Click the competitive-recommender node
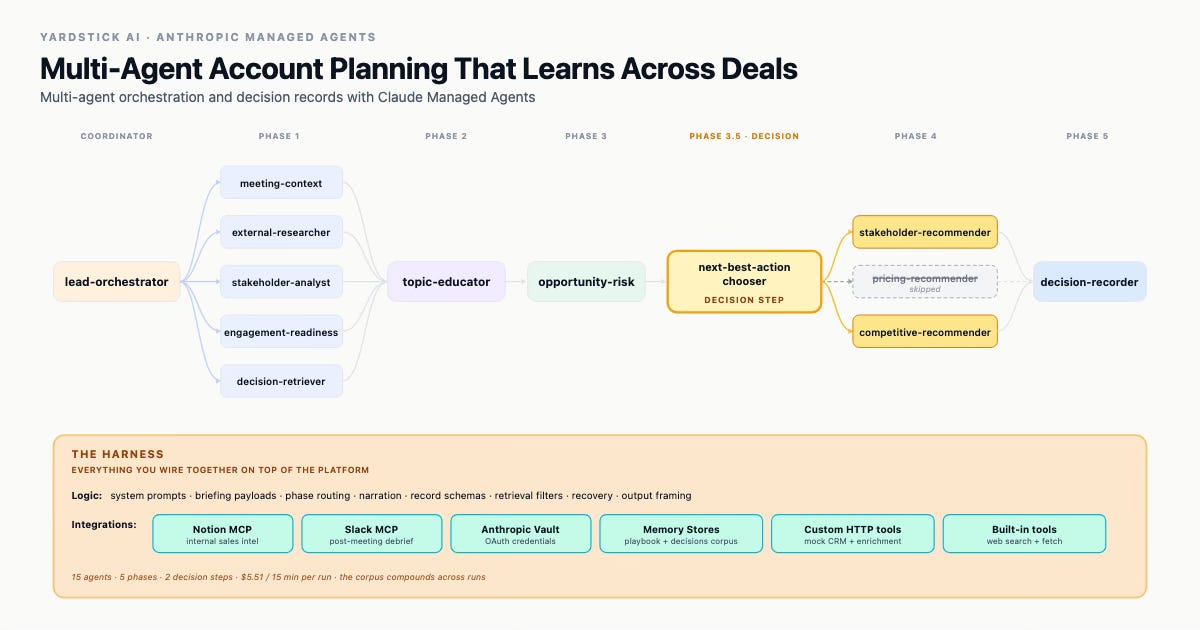 pos(925,332)
